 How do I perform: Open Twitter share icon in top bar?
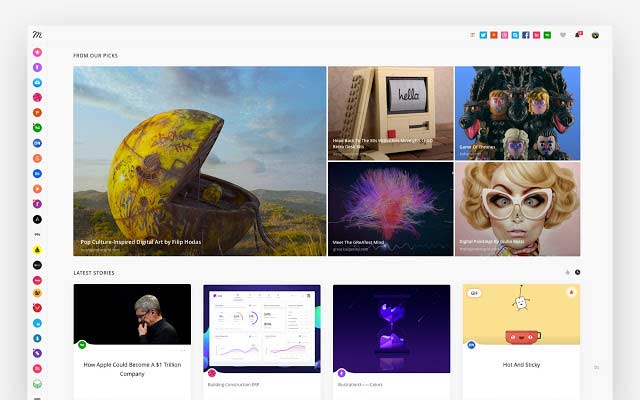(483, 35)
